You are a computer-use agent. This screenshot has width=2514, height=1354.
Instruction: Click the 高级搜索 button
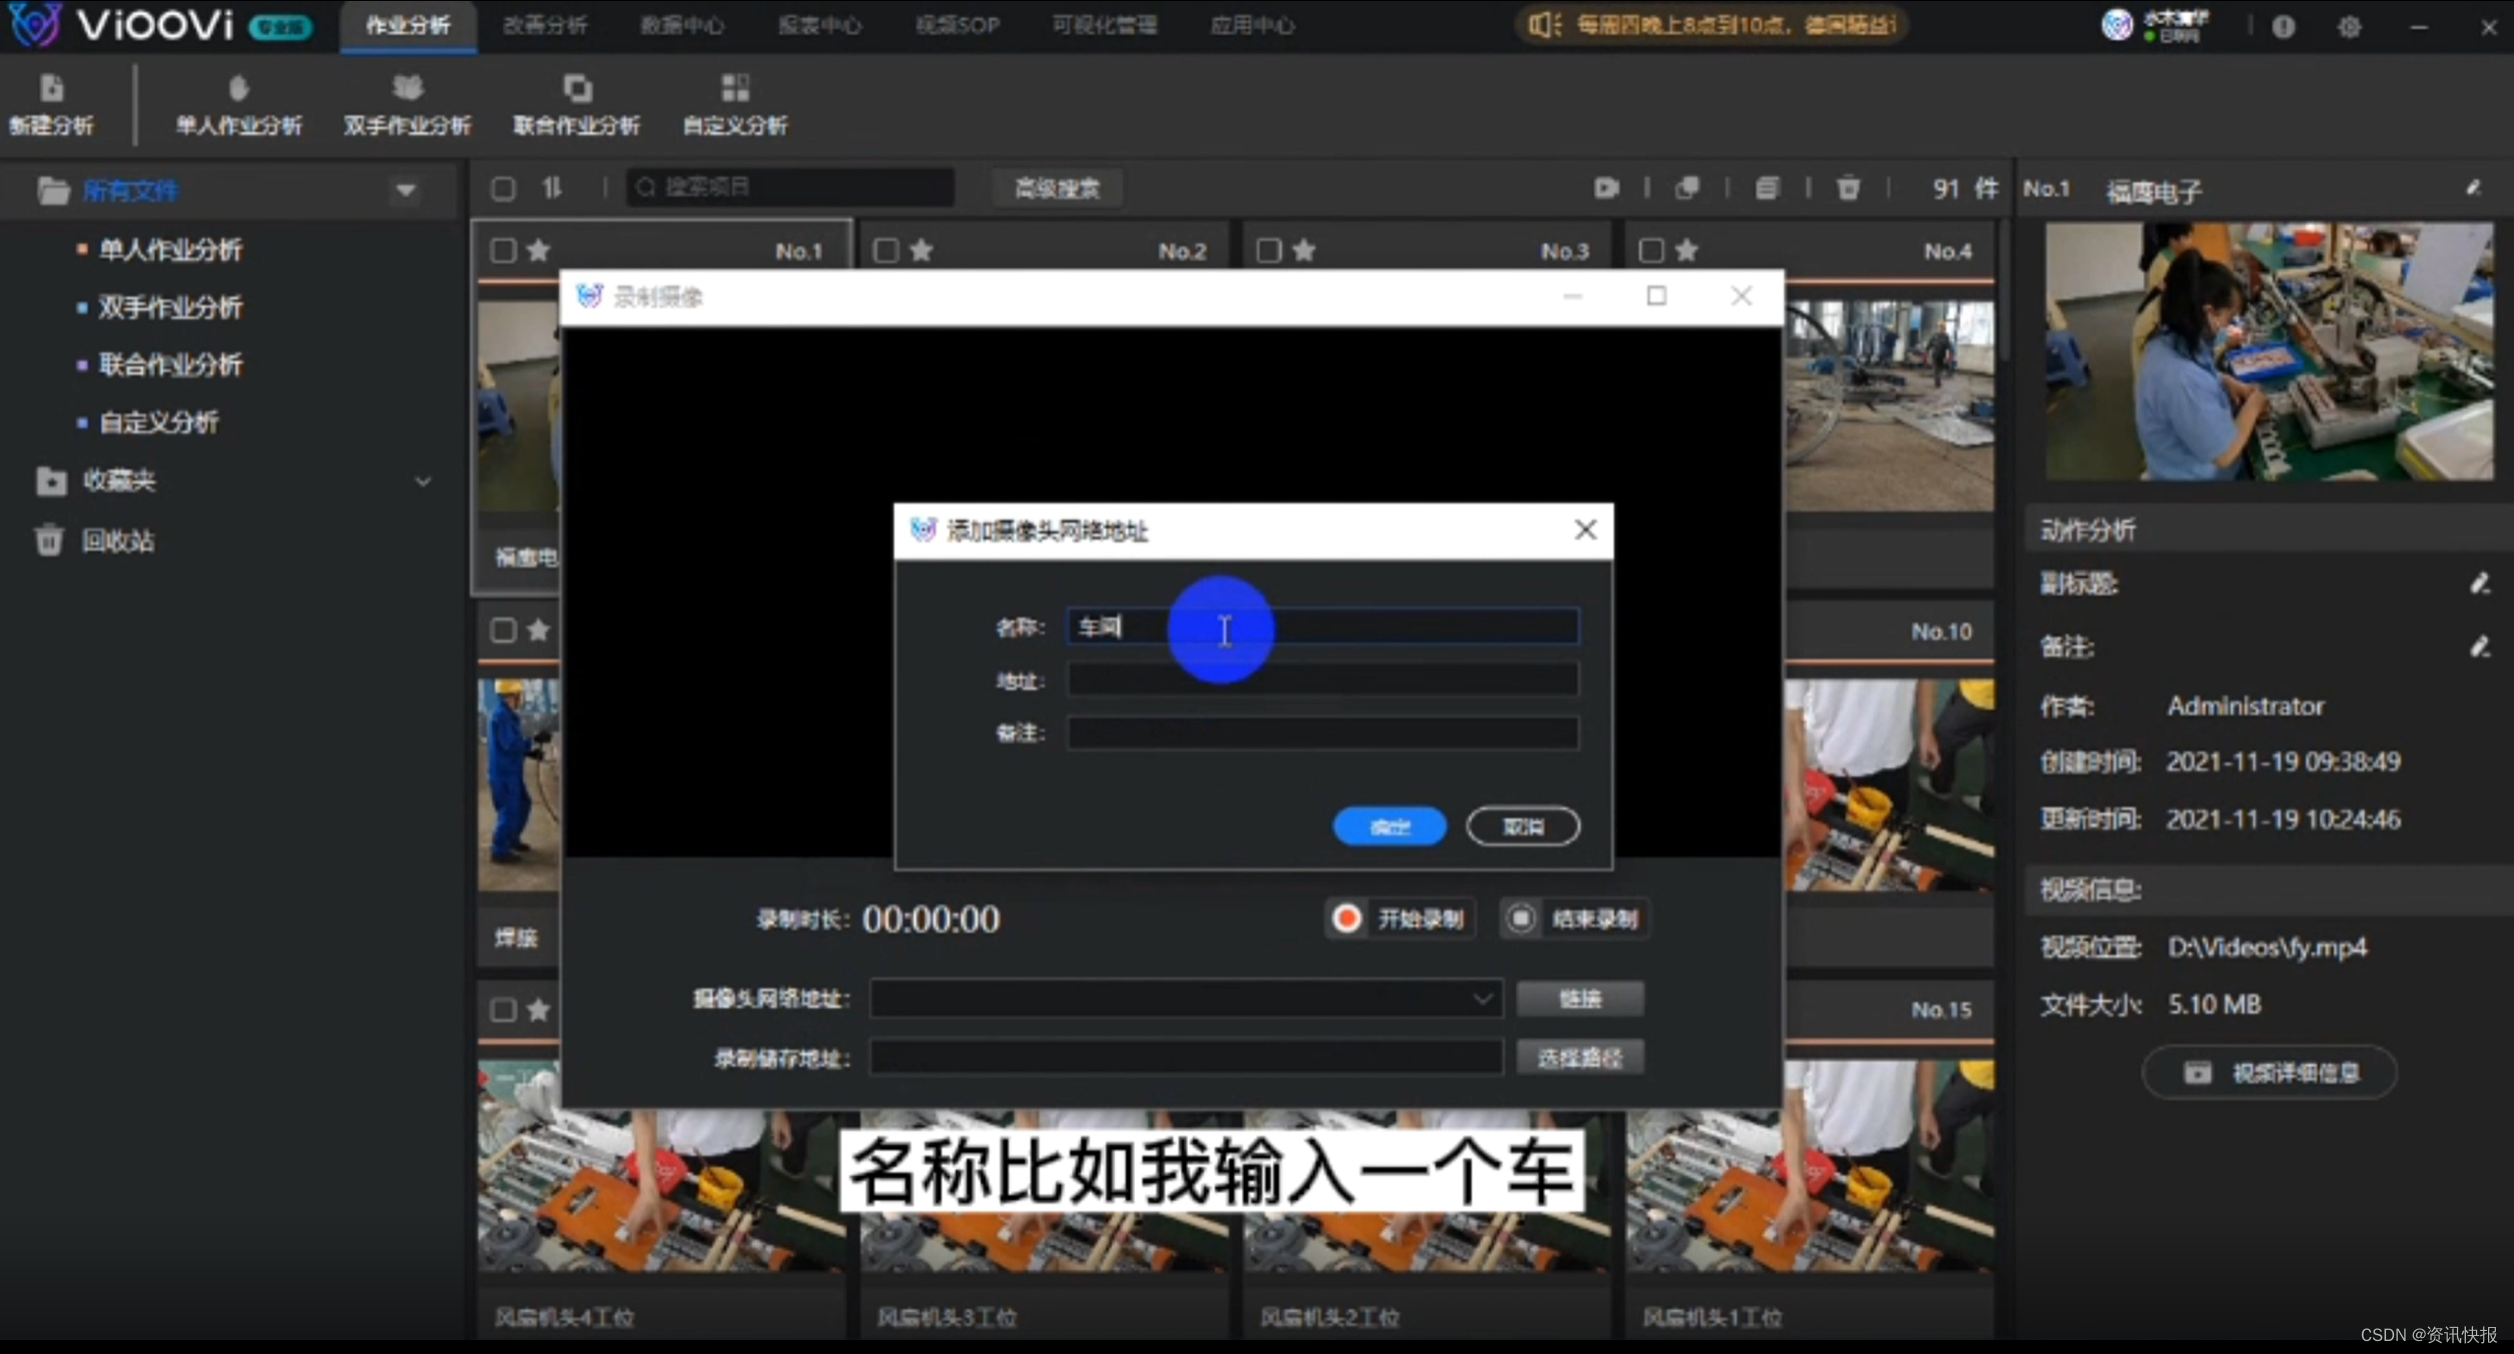coord(1056,188)
